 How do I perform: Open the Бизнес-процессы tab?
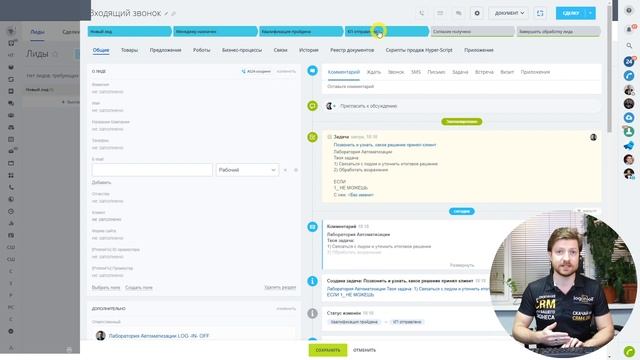[242, 50]
